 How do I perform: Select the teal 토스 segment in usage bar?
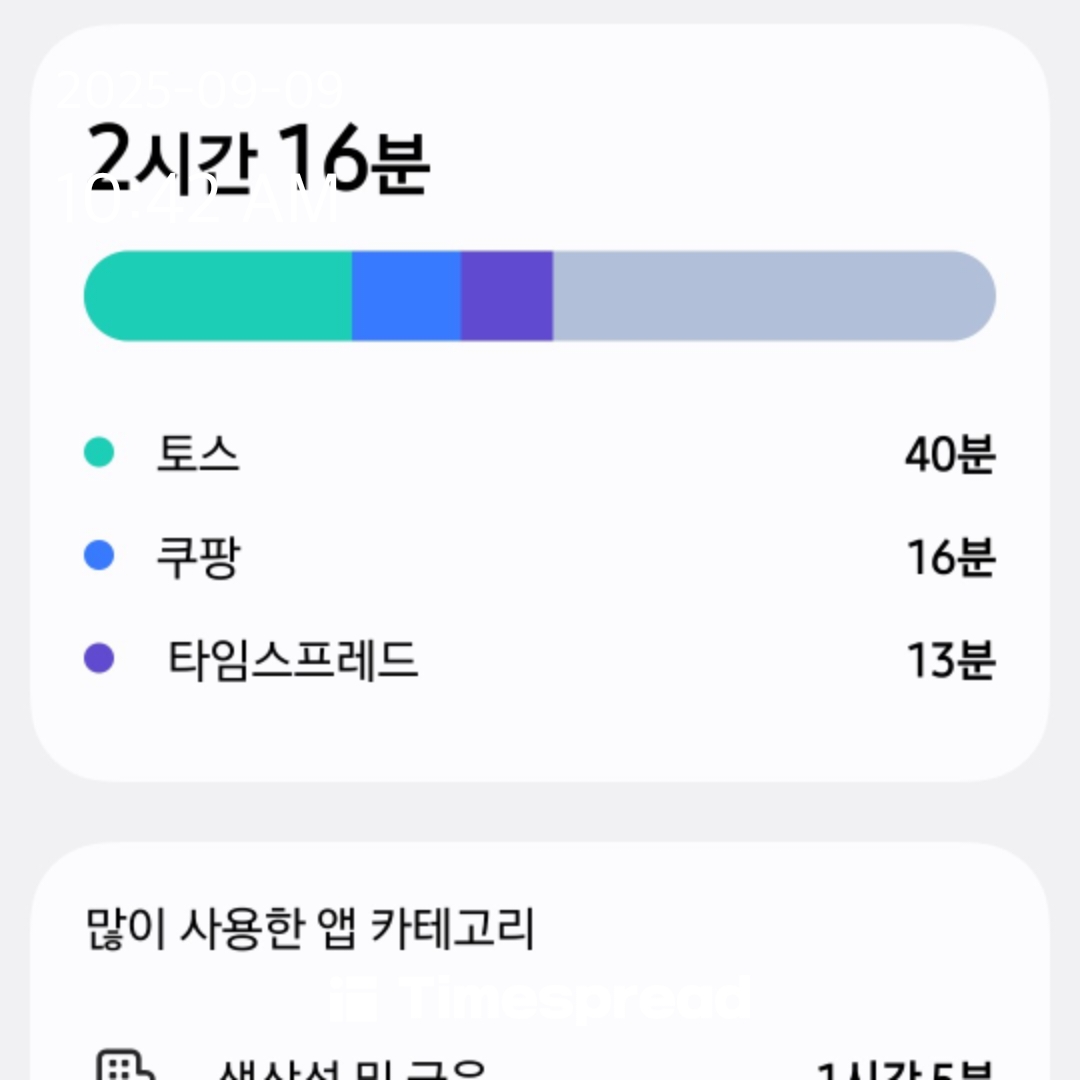coord(218,296)
